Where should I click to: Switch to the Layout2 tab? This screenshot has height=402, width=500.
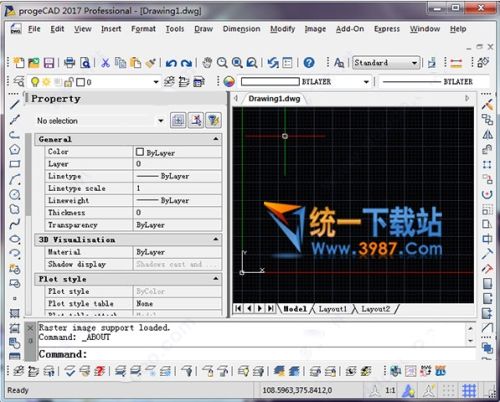(x=375, y=309)
